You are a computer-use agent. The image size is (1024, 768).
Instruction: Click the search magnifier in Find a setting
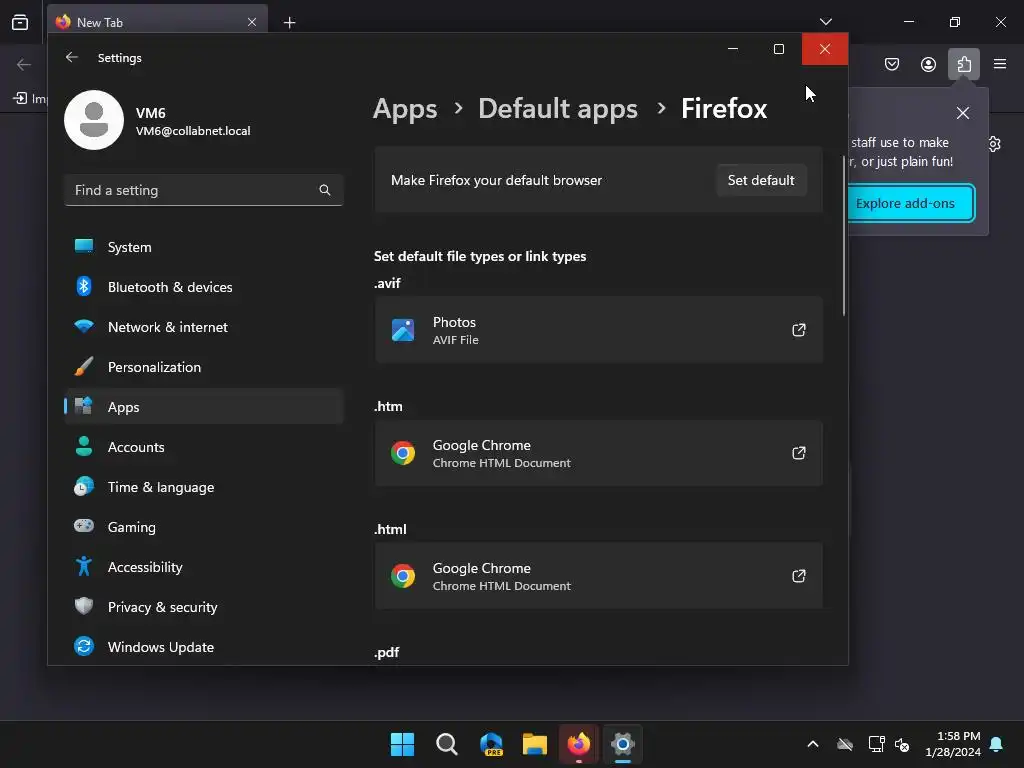click(x=325, y=190)
